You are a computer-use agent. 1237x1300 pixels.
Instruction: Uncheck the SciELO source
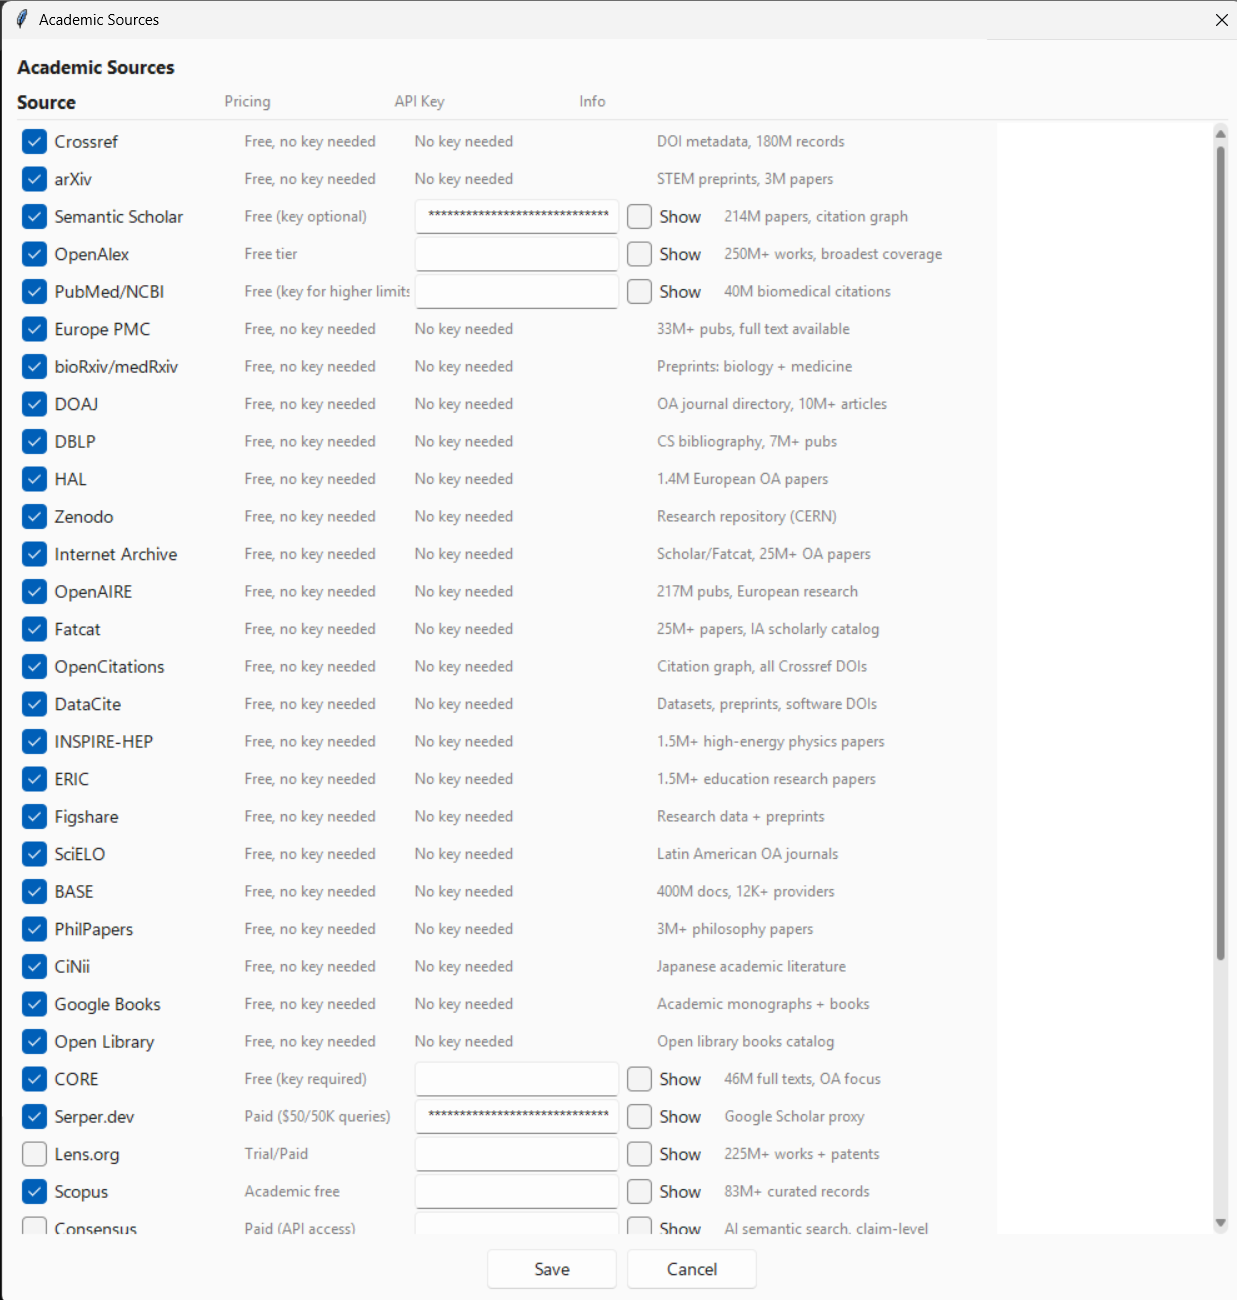pos(34,854)
